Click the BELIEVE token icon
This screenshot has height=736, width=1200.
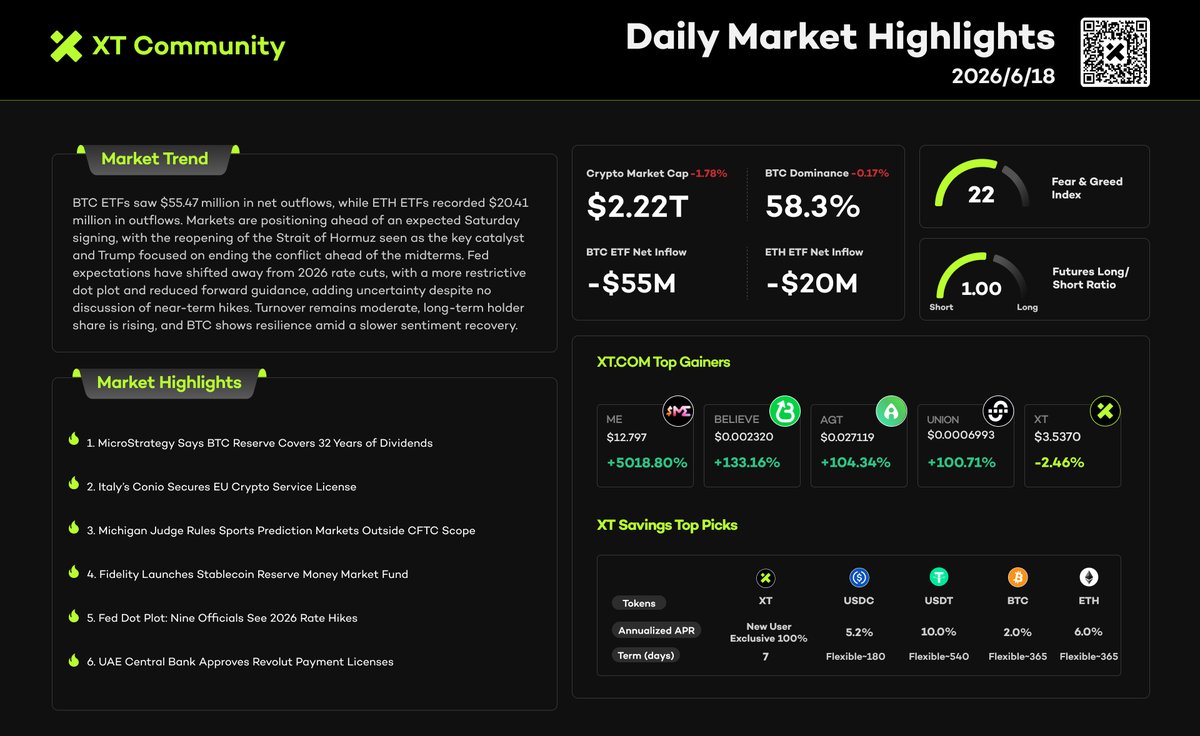[786, 411]
